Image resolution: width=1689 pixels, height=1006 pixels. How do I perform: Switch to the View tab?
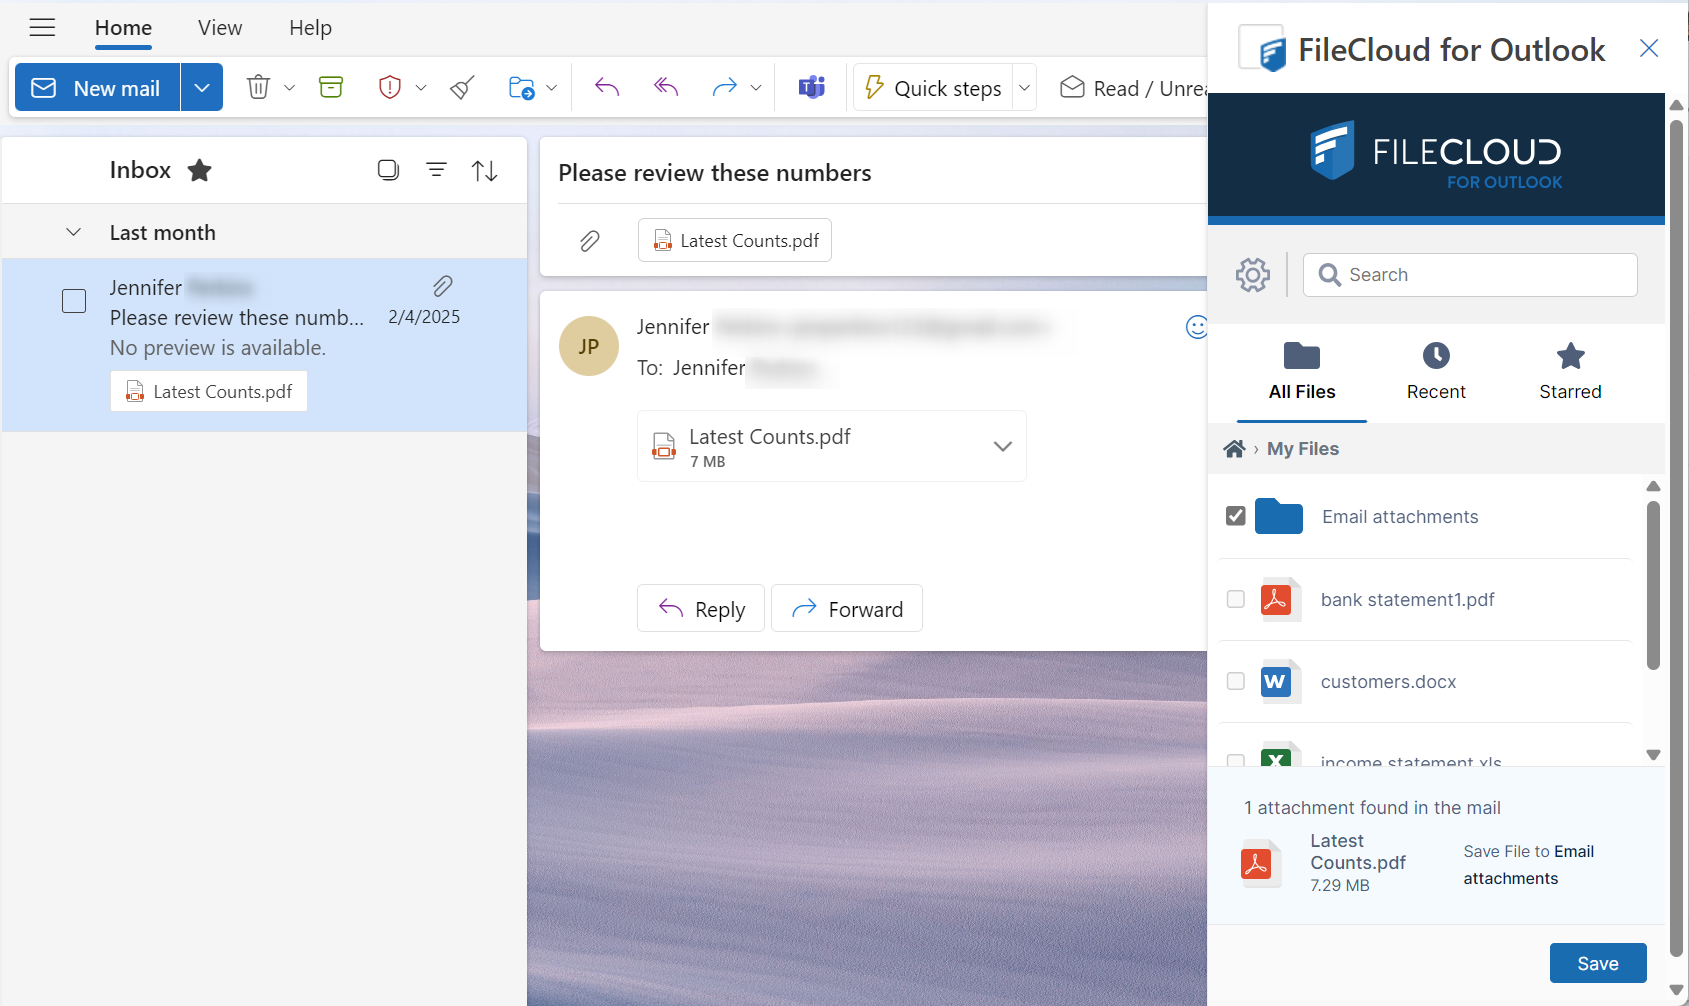[219, 28]
